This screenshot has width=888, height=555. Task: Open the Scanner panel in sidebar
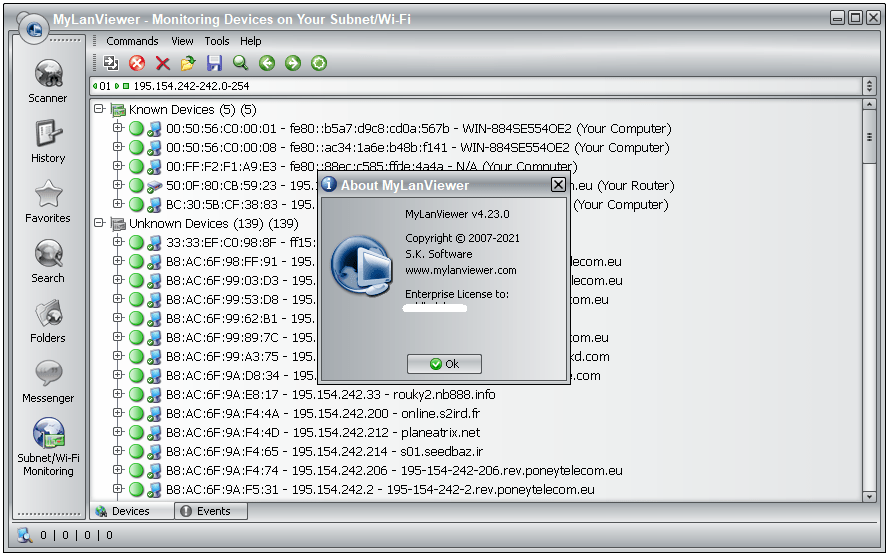[x=48, y=81]
